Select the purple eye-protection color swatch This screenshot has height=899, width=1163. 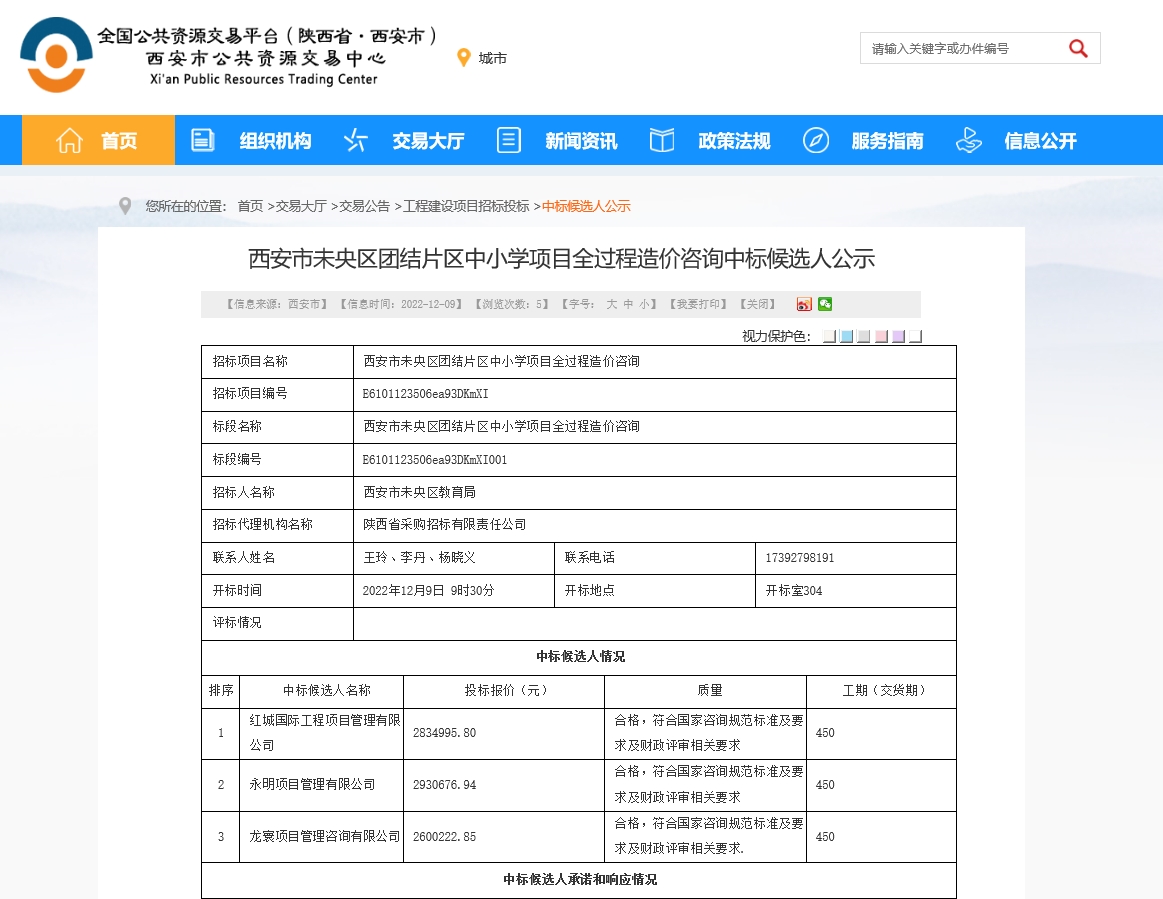tap(898, 337)
